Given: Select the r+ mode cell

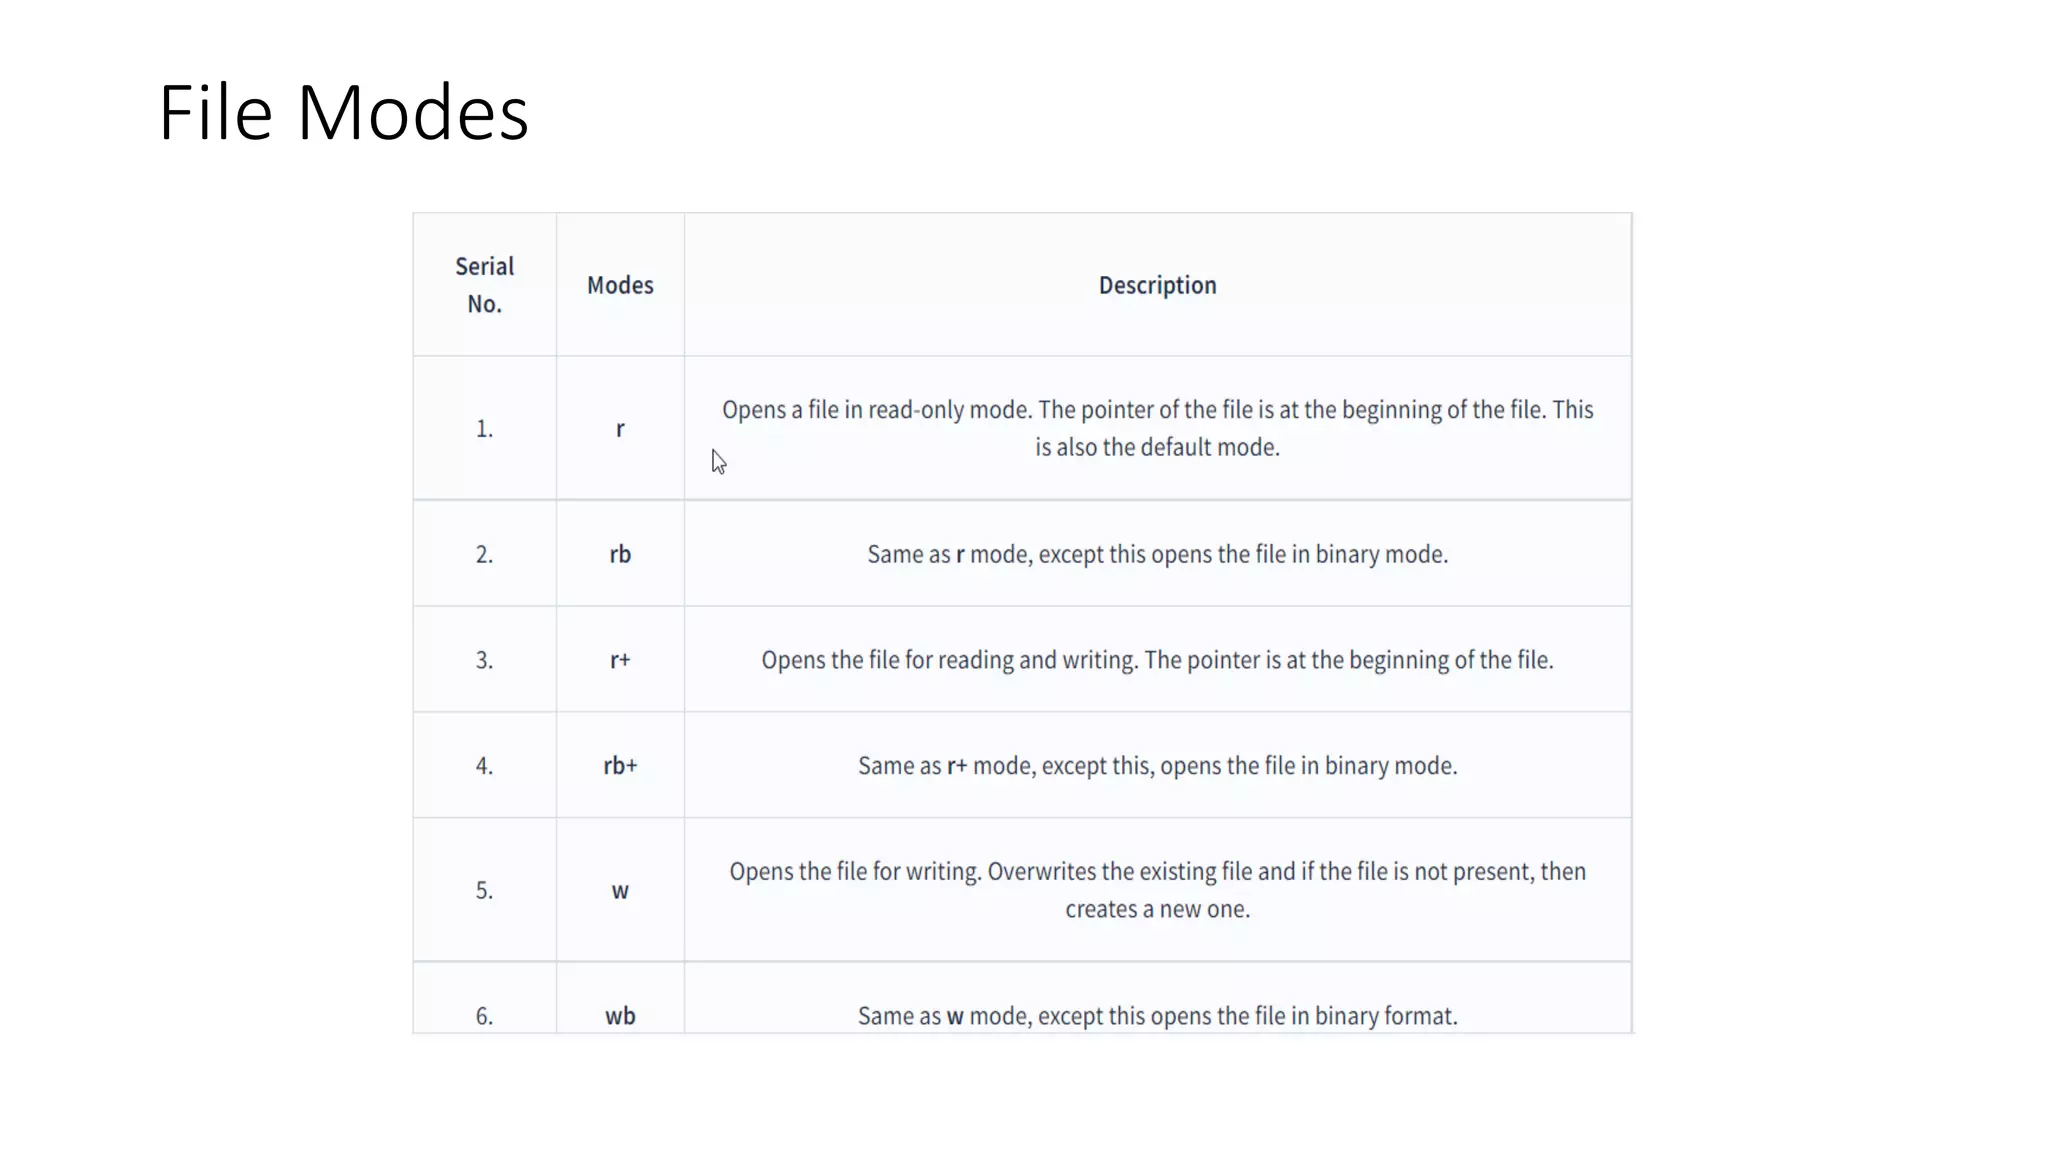Looking at the screenshot, I should [620, 660].
